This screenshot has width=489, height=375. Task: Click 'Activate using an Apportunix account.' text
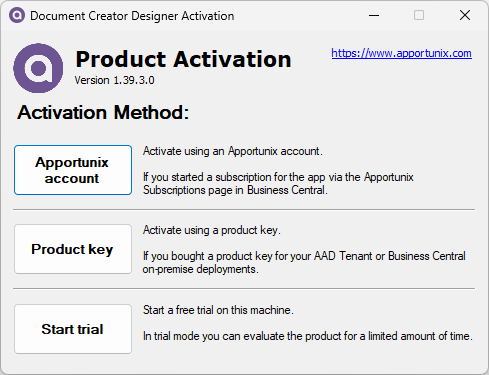tap(233, 151)
